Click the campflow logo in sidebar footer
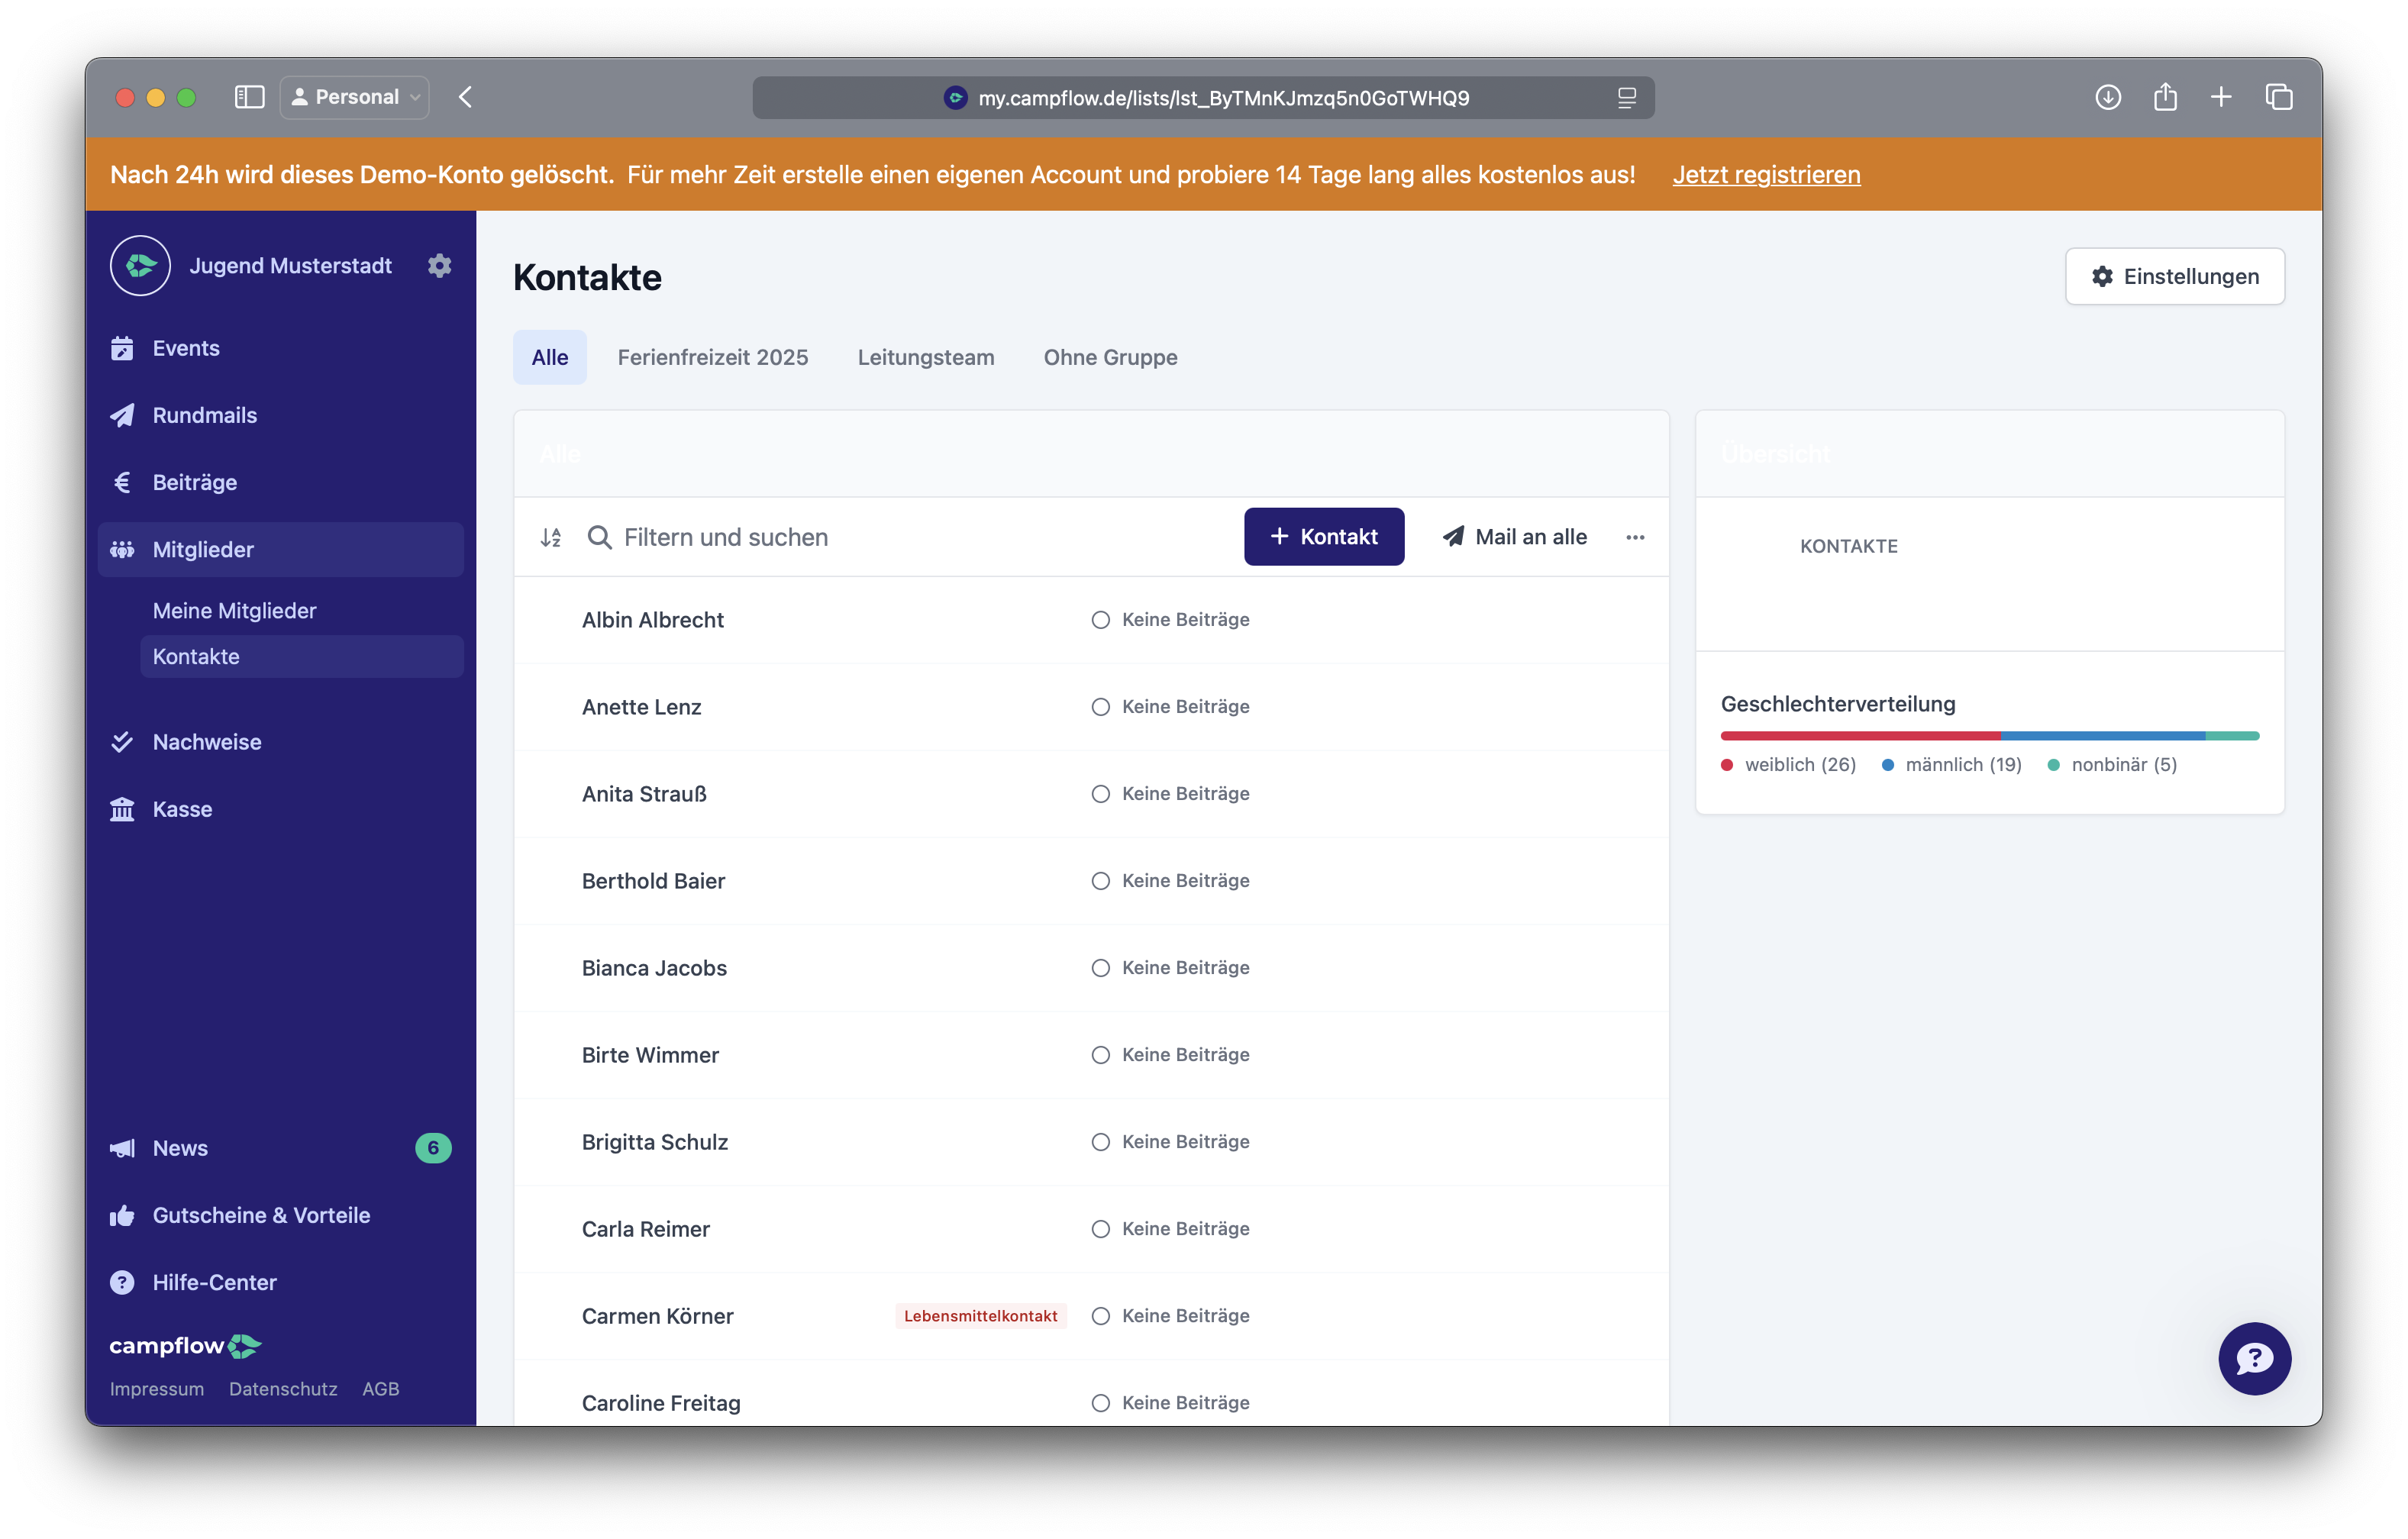Screen dimensions: 2408x1539 pyautogui.click(x=185, y=1346)
